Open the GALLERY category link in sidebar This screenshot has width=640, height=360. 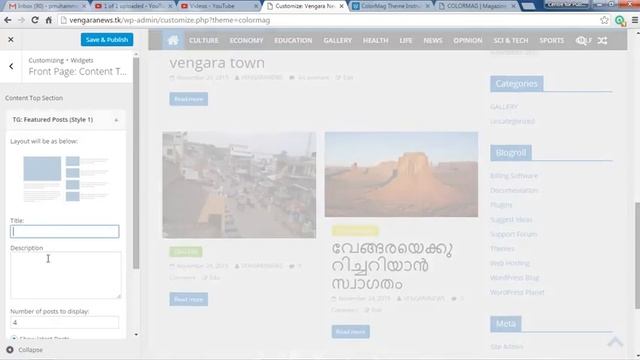pyautogui.click(x=504, y=107)
